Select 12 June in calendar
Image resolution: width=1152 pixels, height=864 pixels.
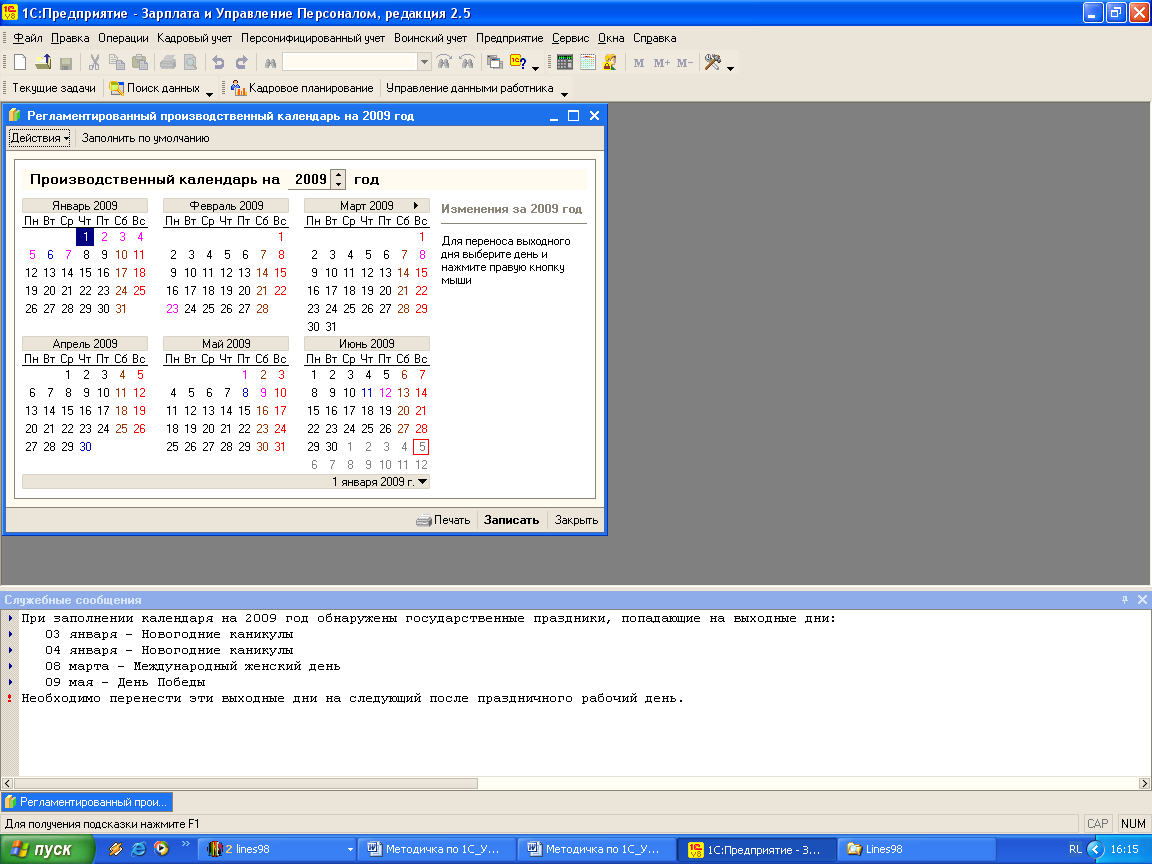pos(385,393)
